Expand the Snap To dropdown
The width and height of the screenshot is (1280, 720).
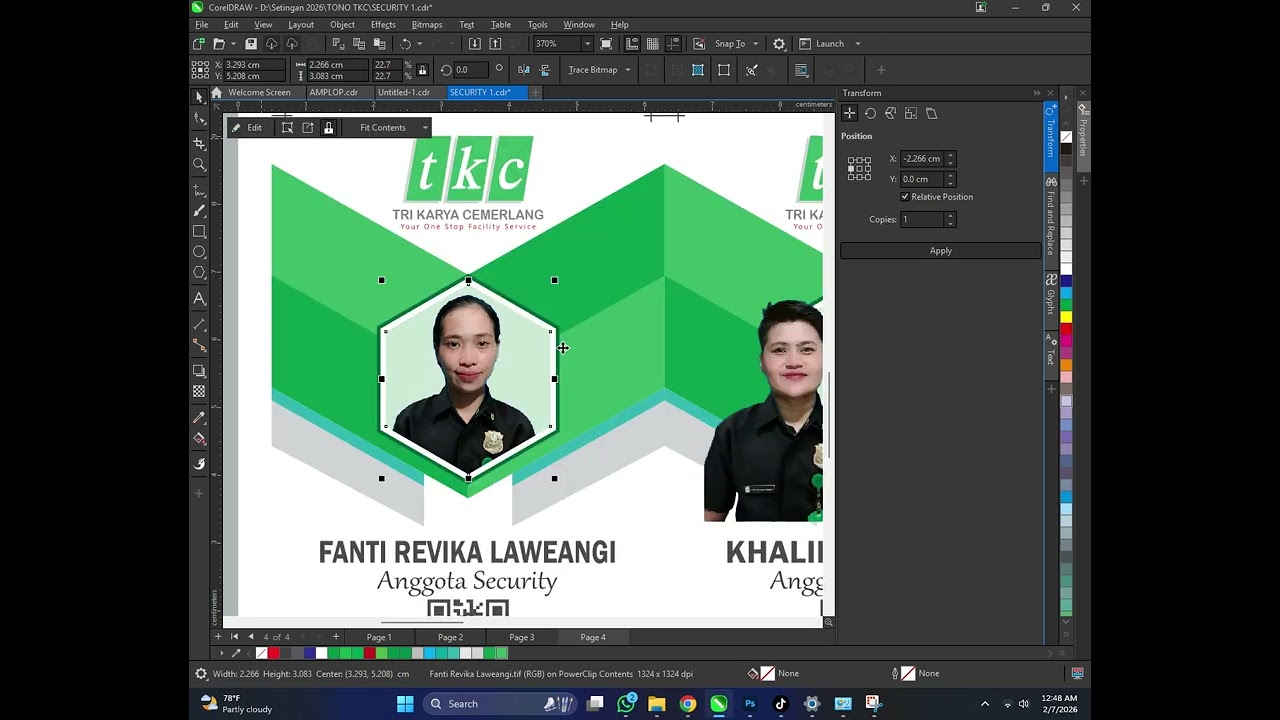point(755,44)
